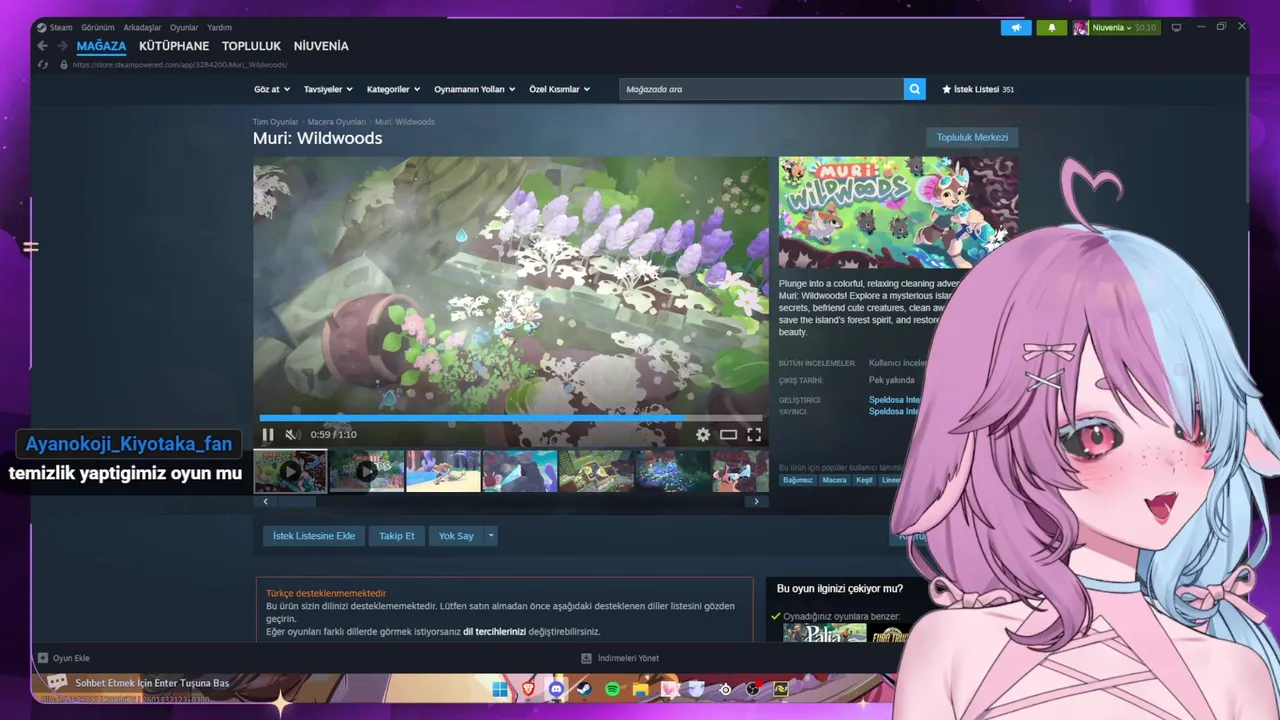
Task: Expand the Oynamanın Yolları dropdown
Action: [x=474, y=89]
